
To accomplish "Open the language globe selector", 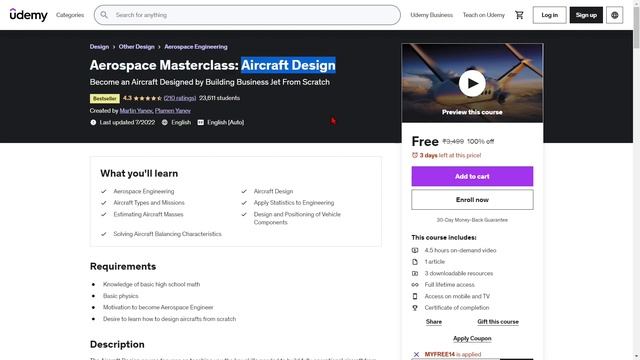I will 614,15.
